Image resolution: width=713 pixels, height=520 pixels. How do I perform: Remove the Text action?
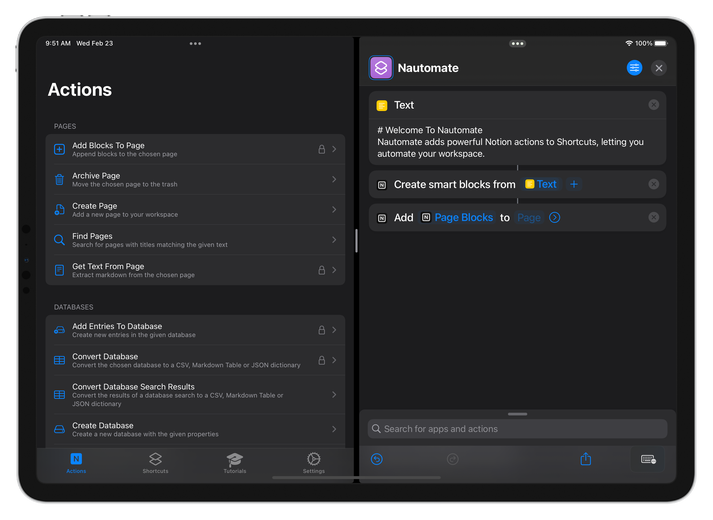pyautogui.click(x=653, y=105)
